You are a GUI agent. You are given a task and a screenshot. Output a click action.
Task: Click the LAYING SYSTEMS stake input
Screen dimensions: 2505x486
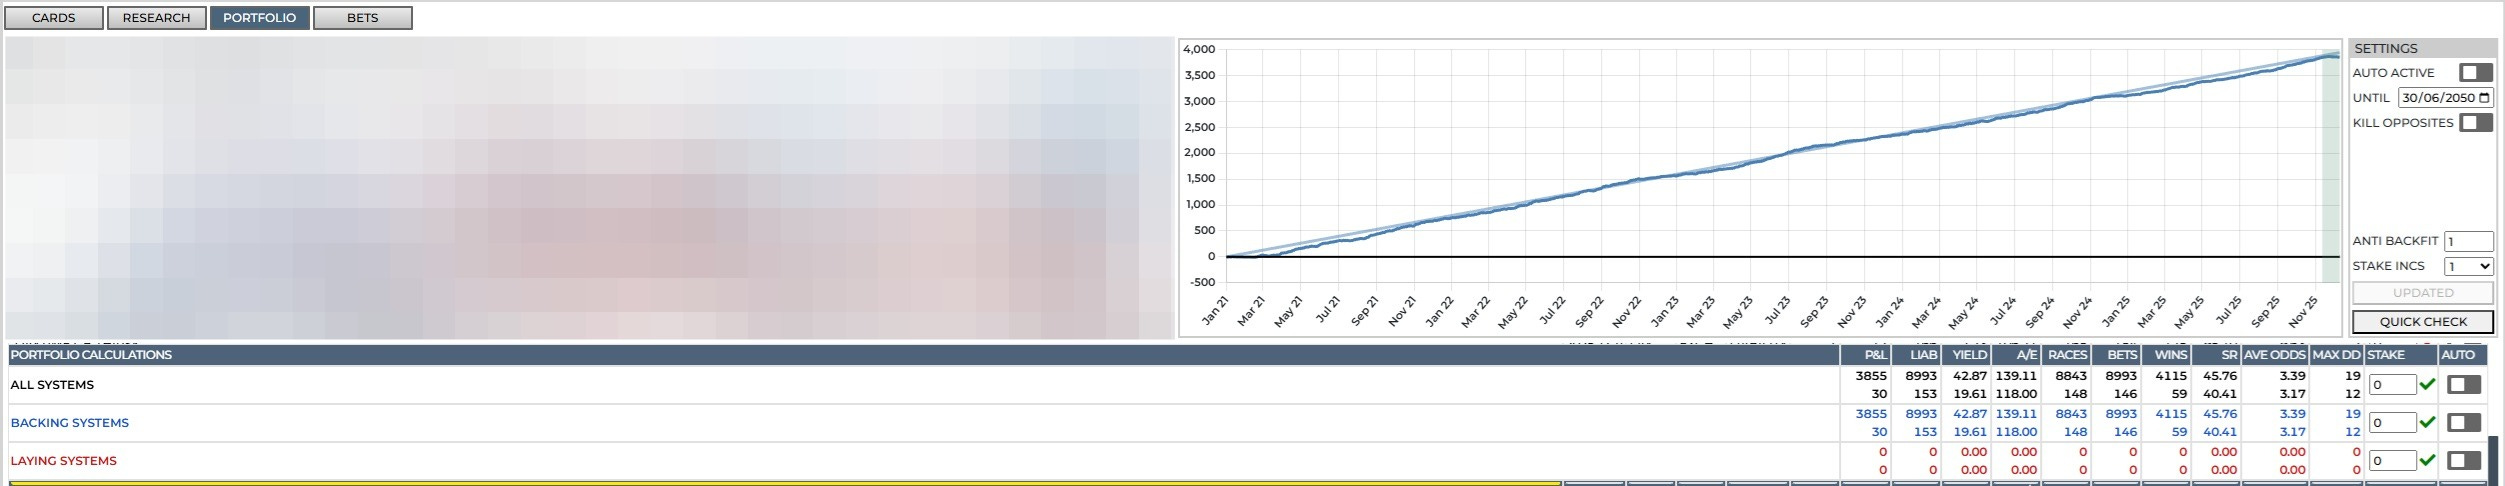point(2392,461)
